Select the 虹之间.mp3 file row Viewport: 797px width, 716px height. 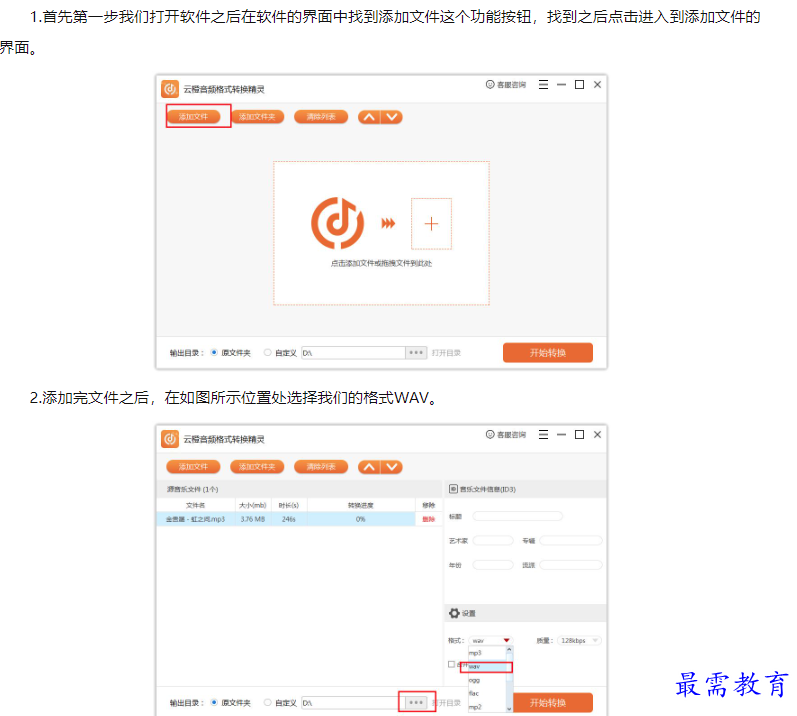coord(299,519)
